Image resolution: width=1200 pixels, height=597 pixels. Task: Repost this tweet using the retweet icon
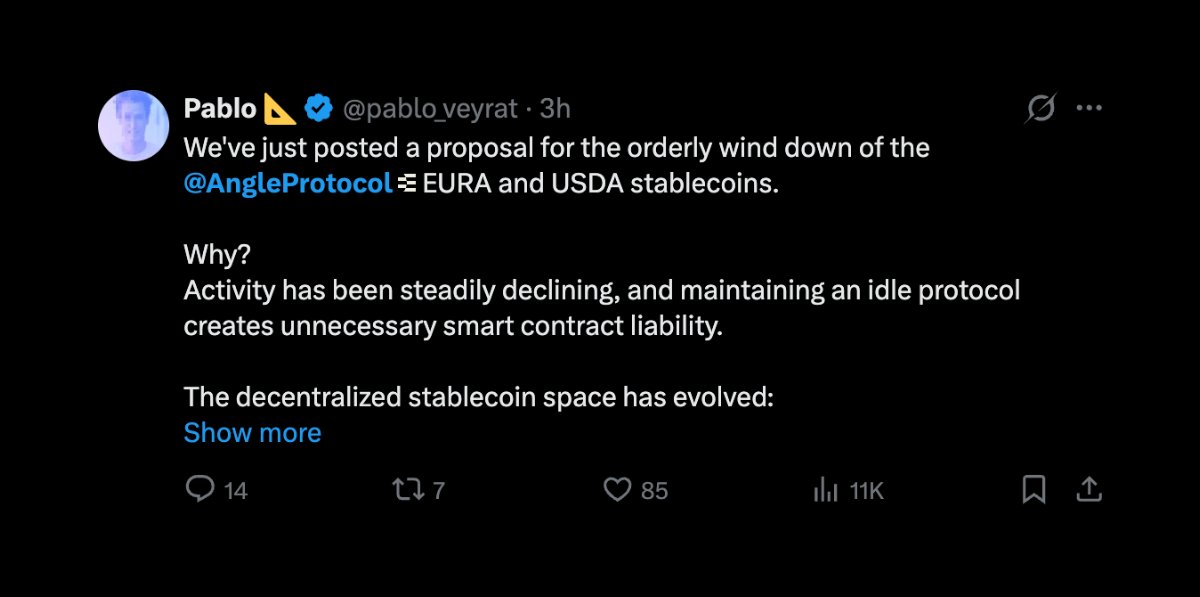click(x=405, y=489)
